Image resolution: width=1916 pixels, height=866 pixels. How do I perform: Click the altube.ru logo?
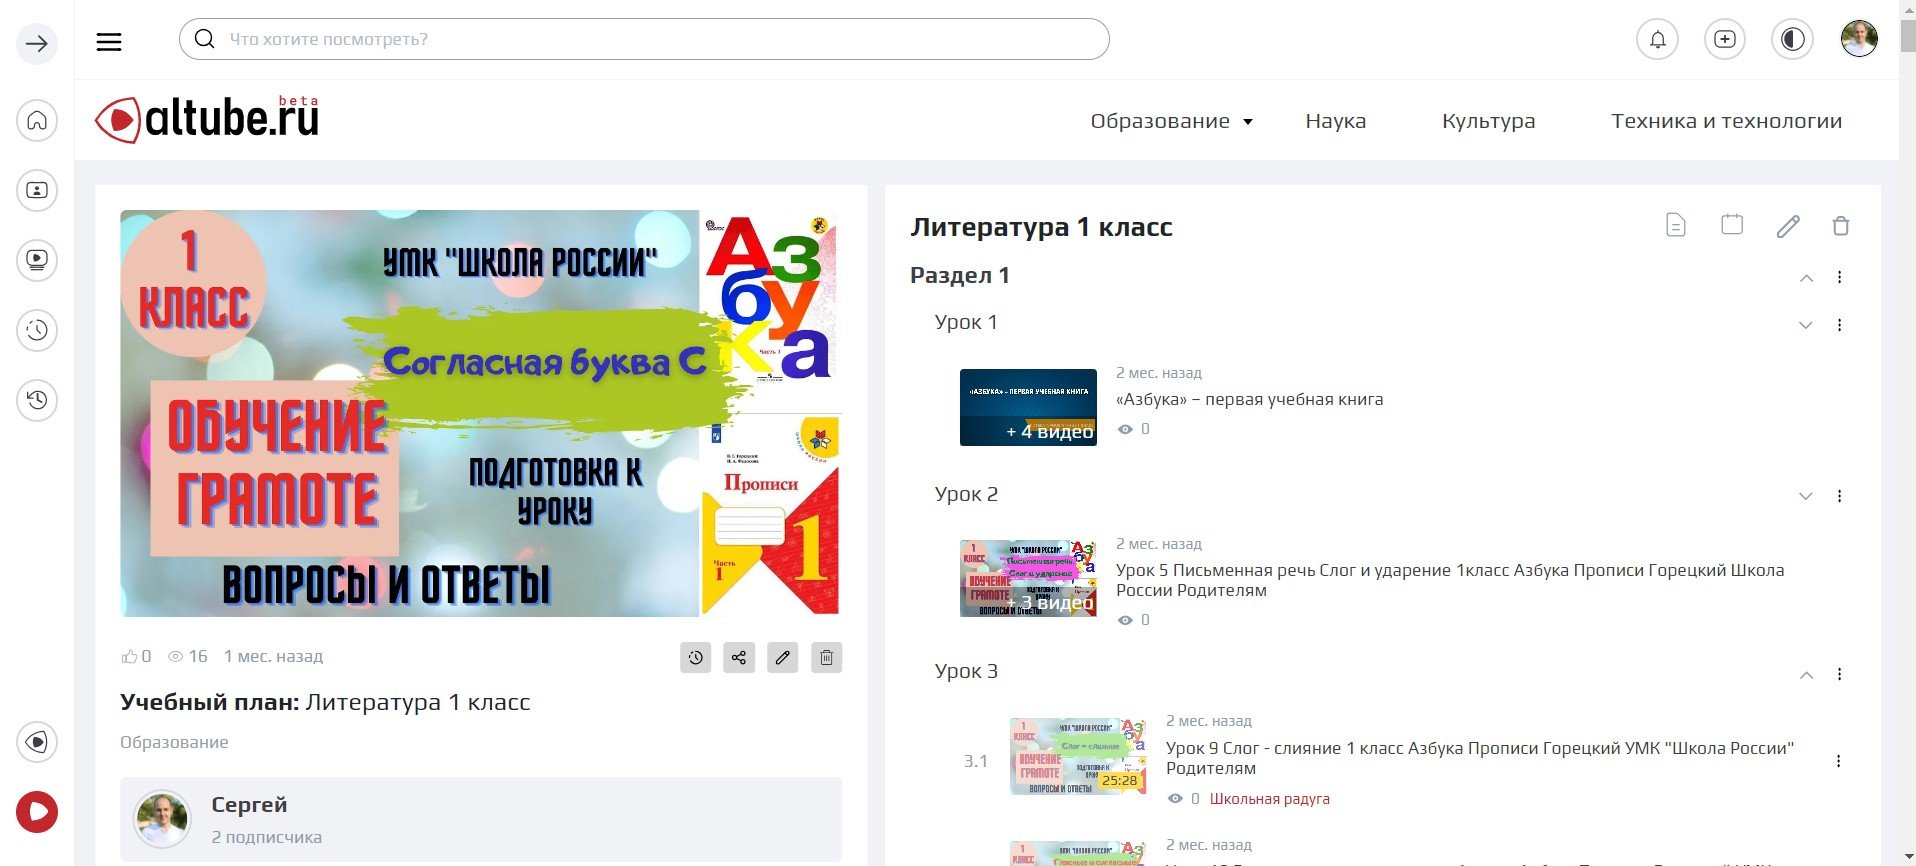pyautogui.click(x=207, y=119)
